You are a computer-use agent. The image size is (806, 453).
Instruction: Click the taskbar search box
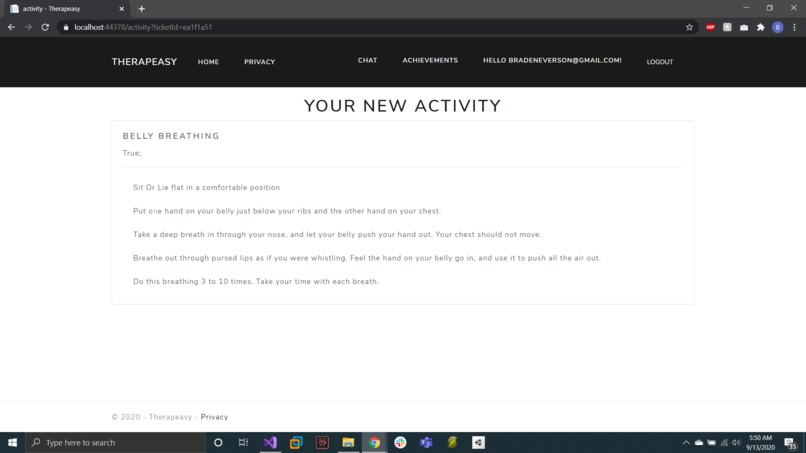(x=115, y=443)
